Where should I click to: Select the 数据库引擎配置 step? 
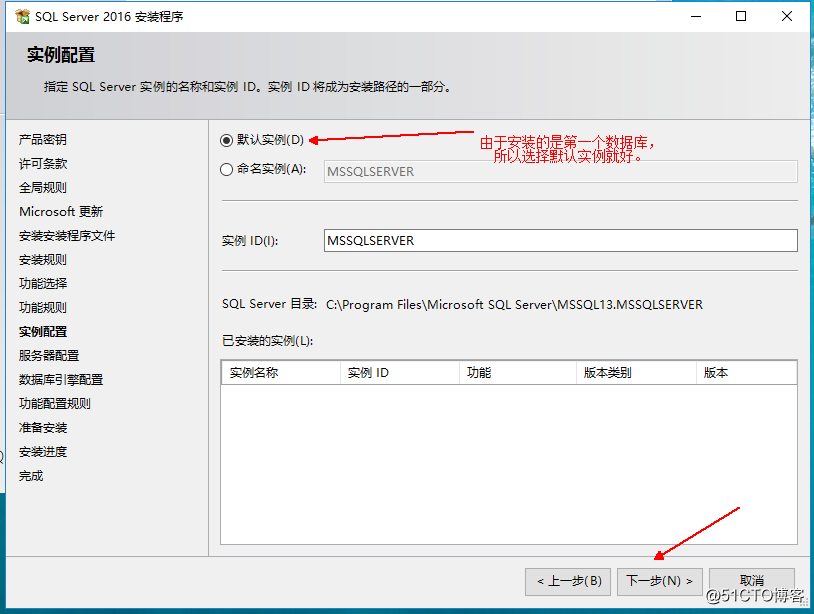pyautogui.click(x=61, y=379)
